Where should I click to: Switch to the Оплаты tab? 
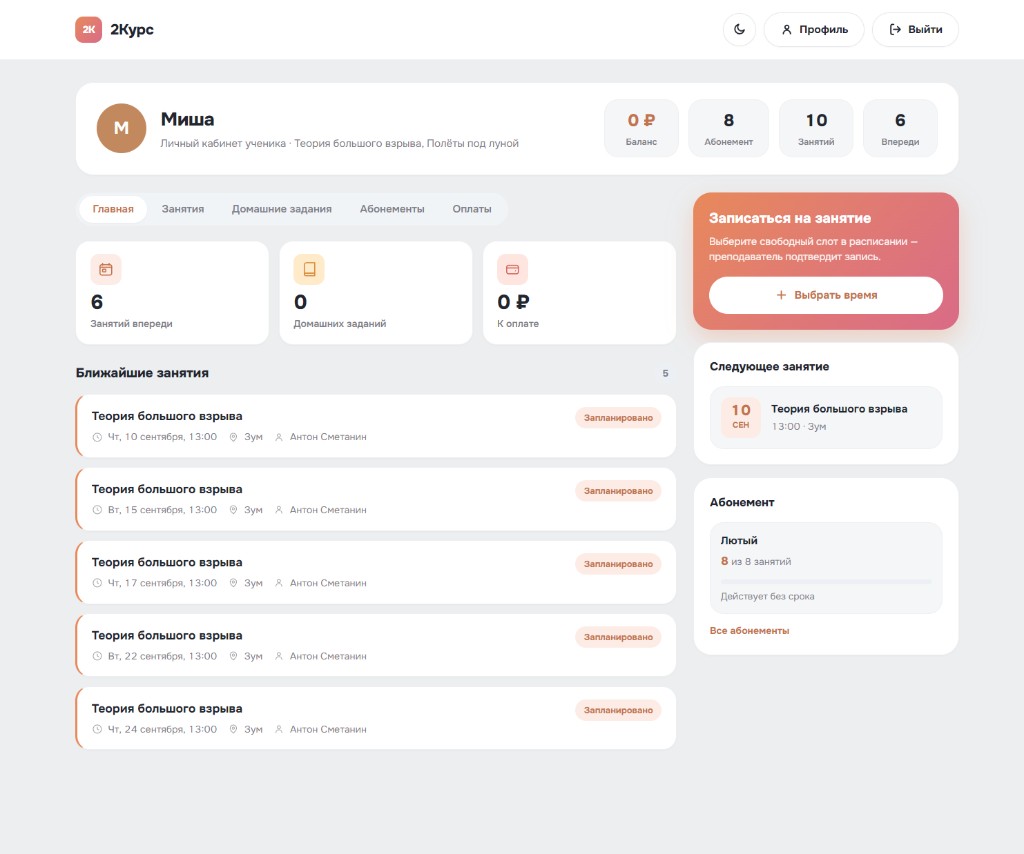click(472, 209)
